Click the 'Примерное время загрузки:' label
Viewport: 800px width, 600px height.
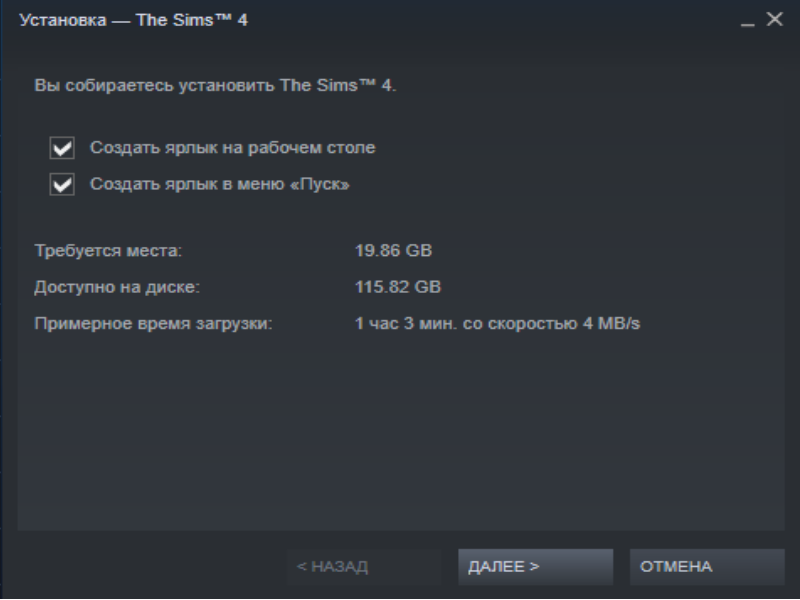pos(153,323)
